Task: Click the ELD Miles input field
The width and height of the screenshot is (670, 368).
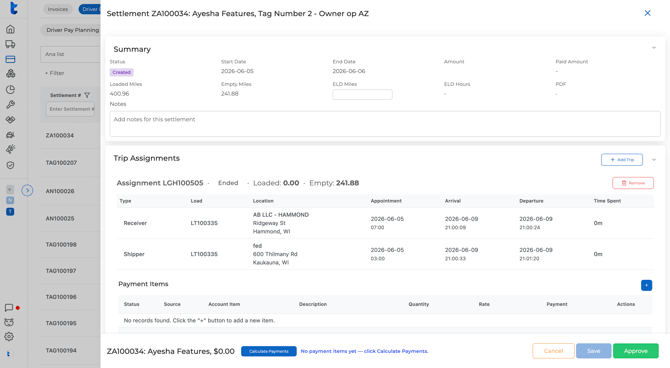Action: coord(362,94)
